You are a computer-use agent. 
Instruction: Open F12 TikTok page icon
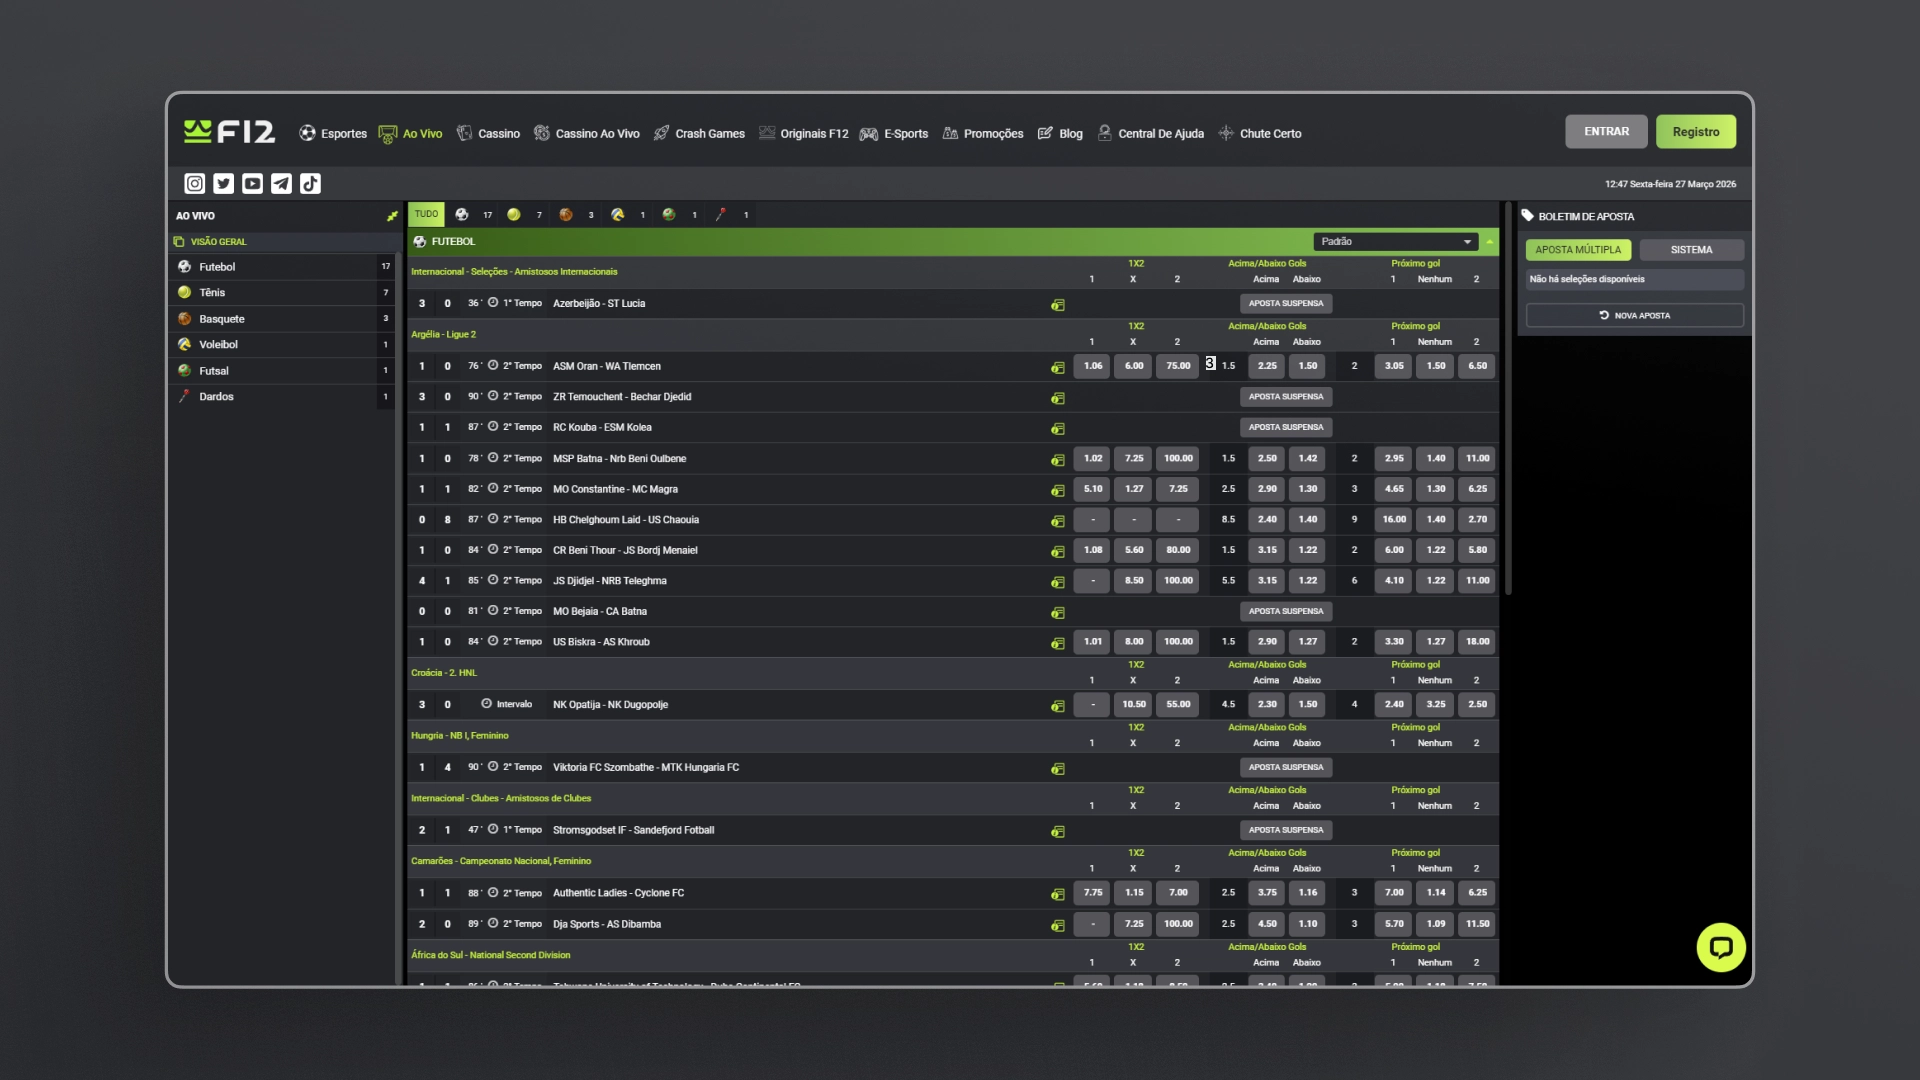[311, 183]
